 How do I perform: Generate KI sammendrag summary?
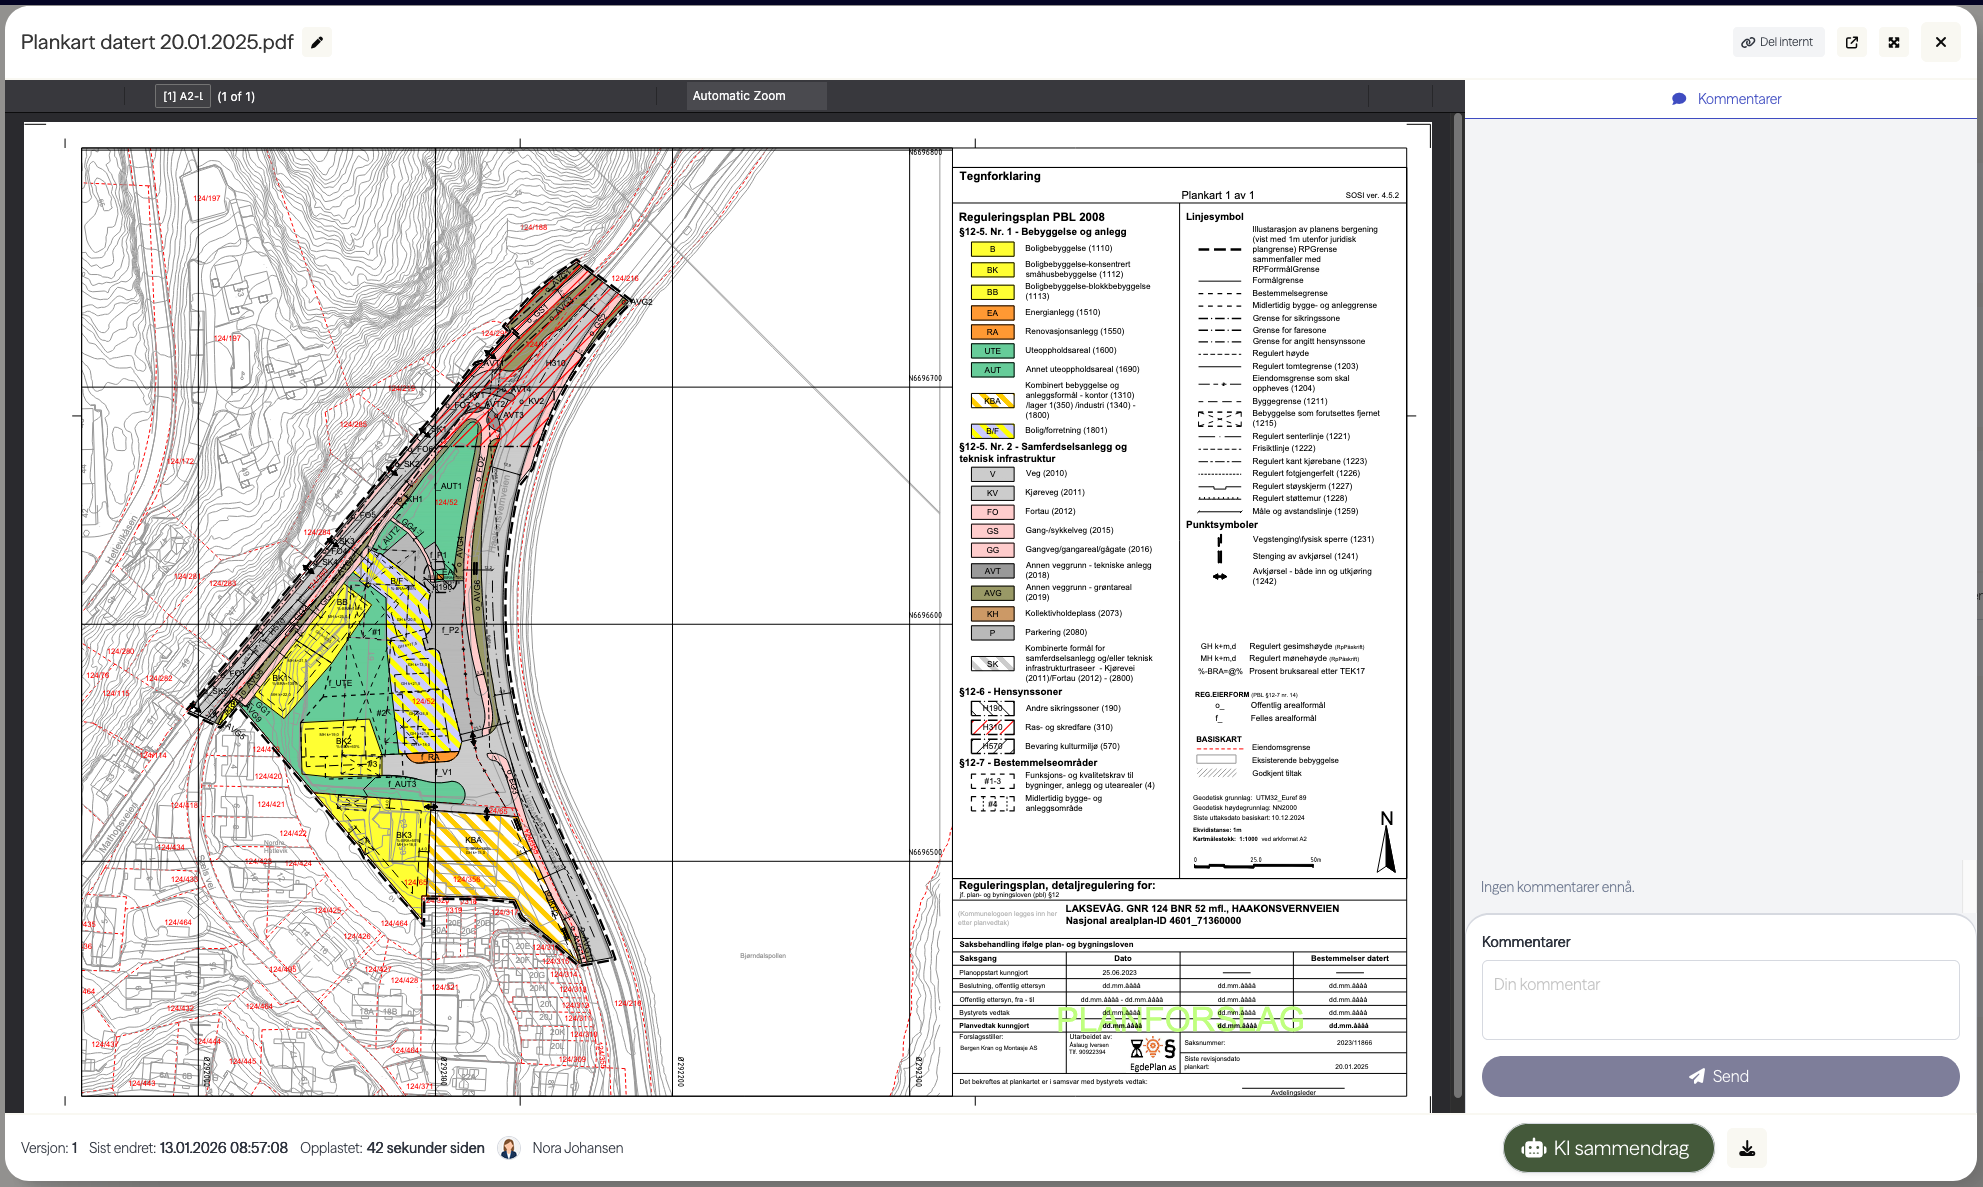click(x=1608, y=1148)
